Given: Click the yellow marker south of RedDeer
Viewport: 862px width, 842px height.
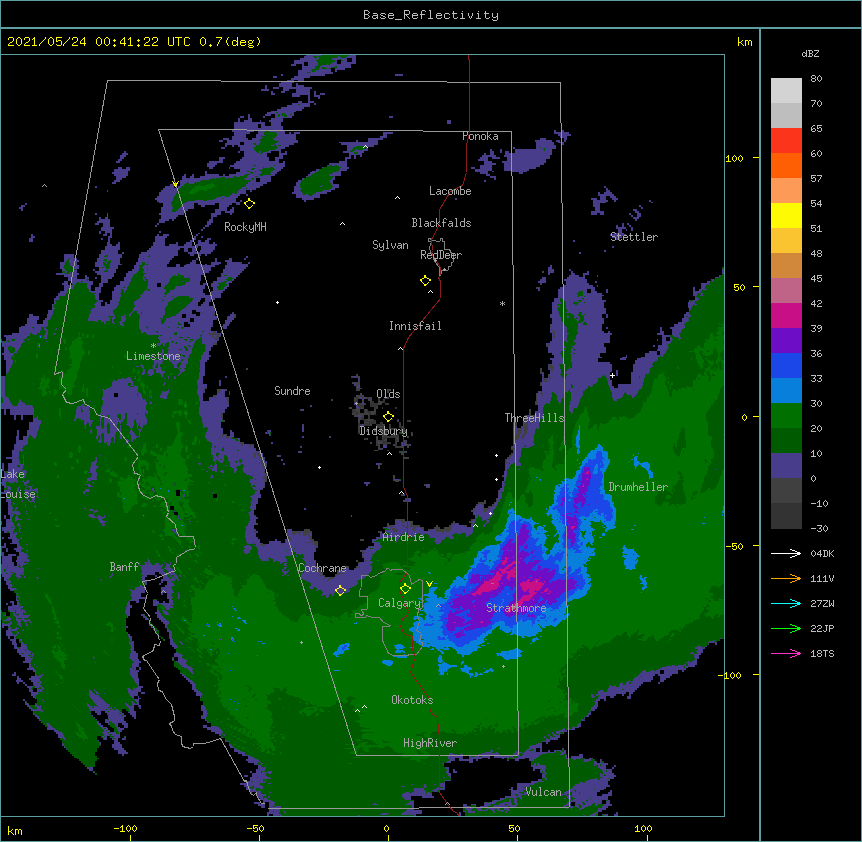Looking at the screenshot, I should point(425,281).
